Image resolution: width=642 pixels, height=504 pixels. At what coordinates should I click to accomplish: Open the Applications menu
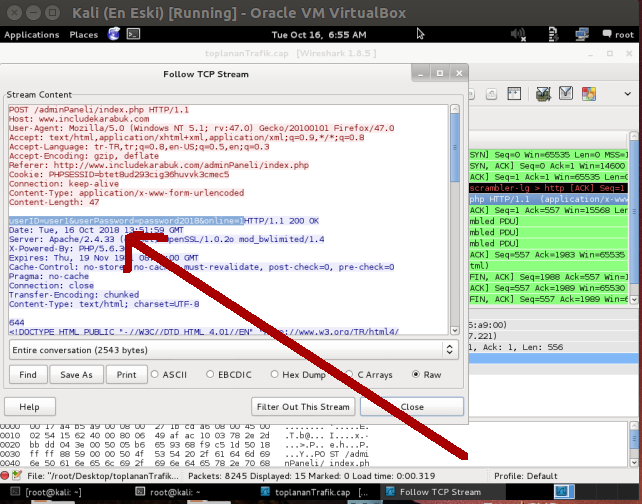pyautogui.click(x=32, y=35)
